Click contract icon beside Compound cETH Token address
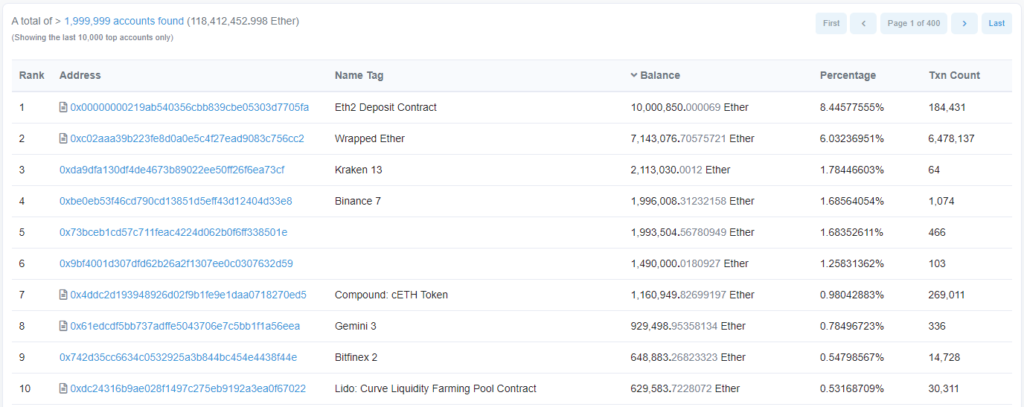 pos(64,295)
